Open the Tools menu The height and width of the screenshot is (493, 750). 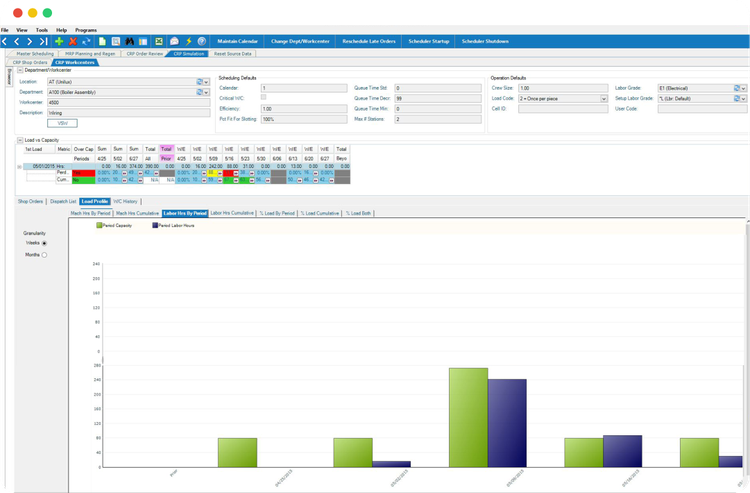[41, 31]
